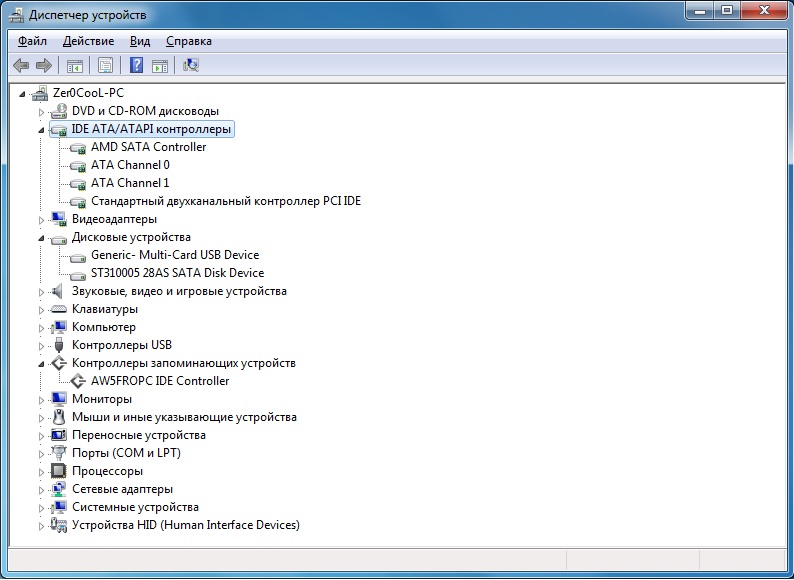Click the action pane toolbar icon with green arrow
This screenshot has width=794, height=580.
[160, 65]
